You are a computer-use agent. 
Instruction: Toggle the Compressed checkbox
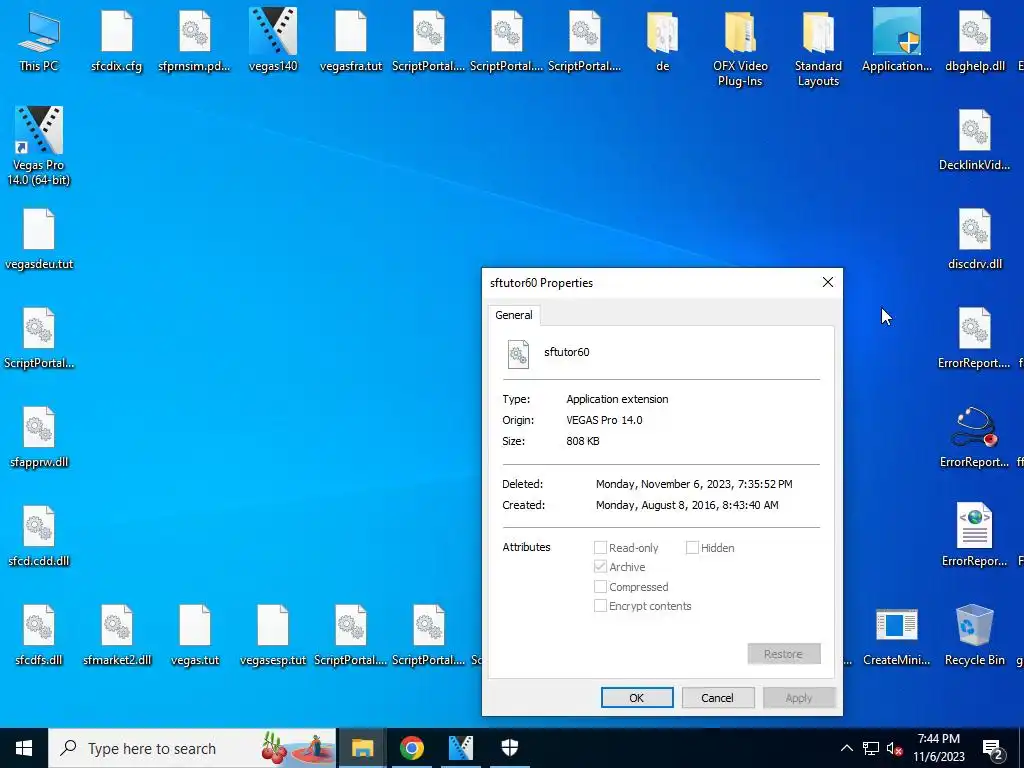click(600, 586)
